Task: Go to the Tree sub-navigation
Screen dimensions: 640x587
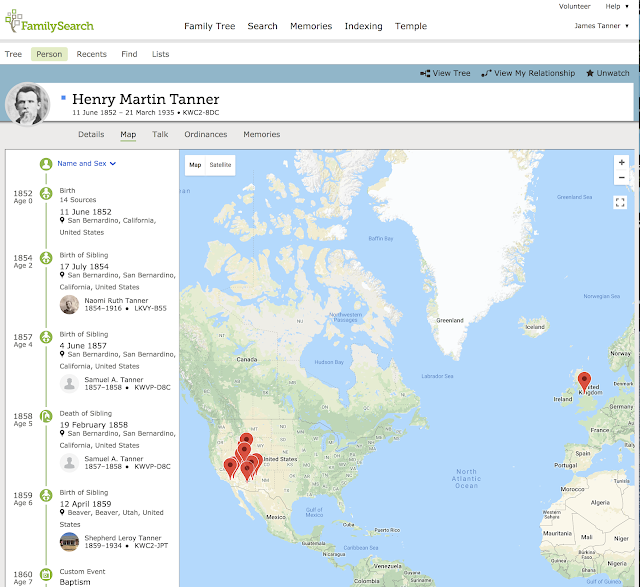Action: [13, 54]
